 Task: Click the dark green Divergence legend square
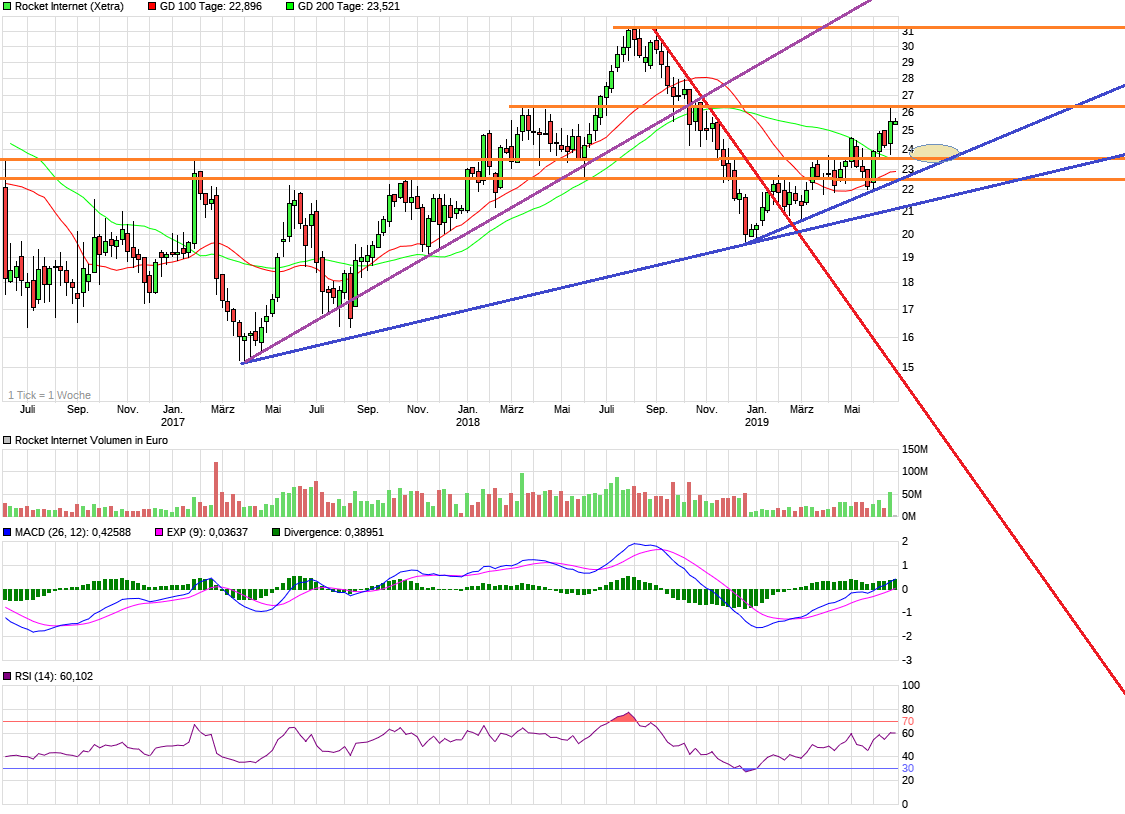pyautogui.click(x=276, y=532)
